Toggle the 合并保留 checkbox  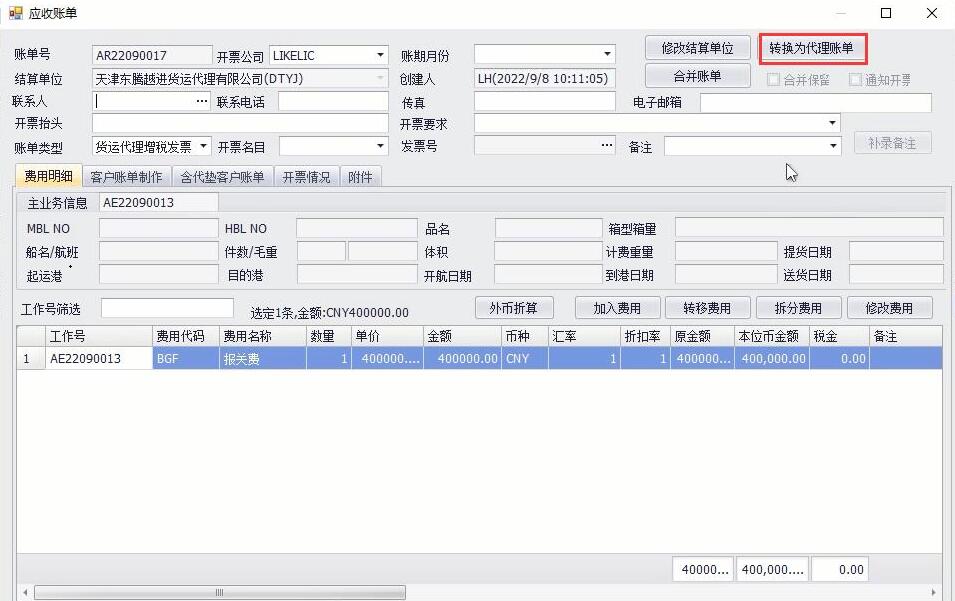tap(774, 80)
